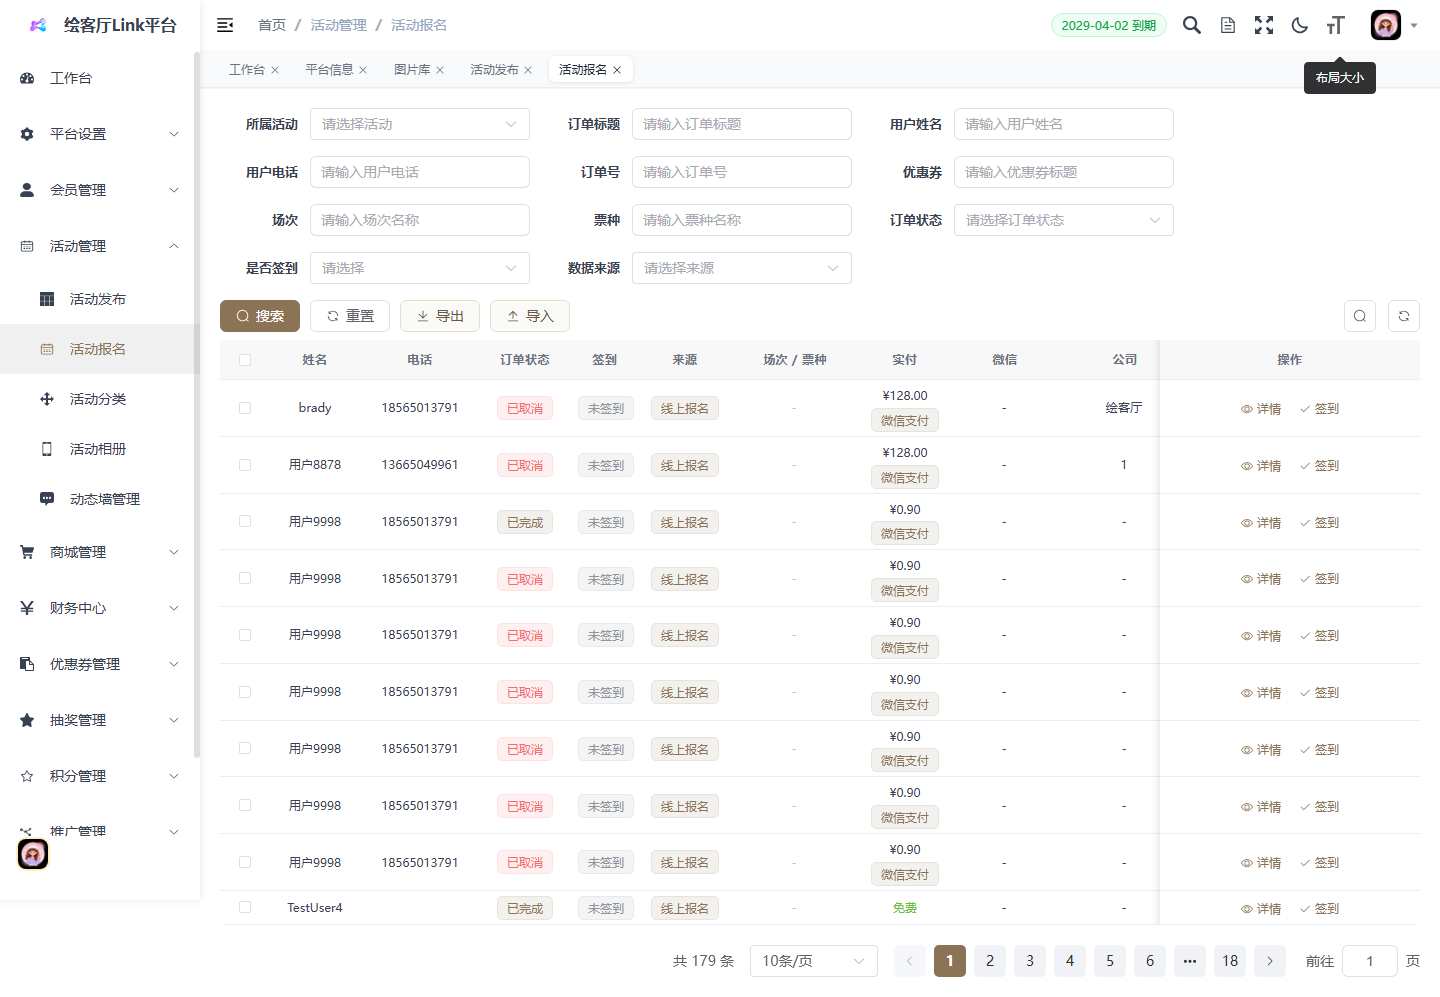The image size is (1440, 997).
Task: Close the 工作台 tab
Action: 275,70
